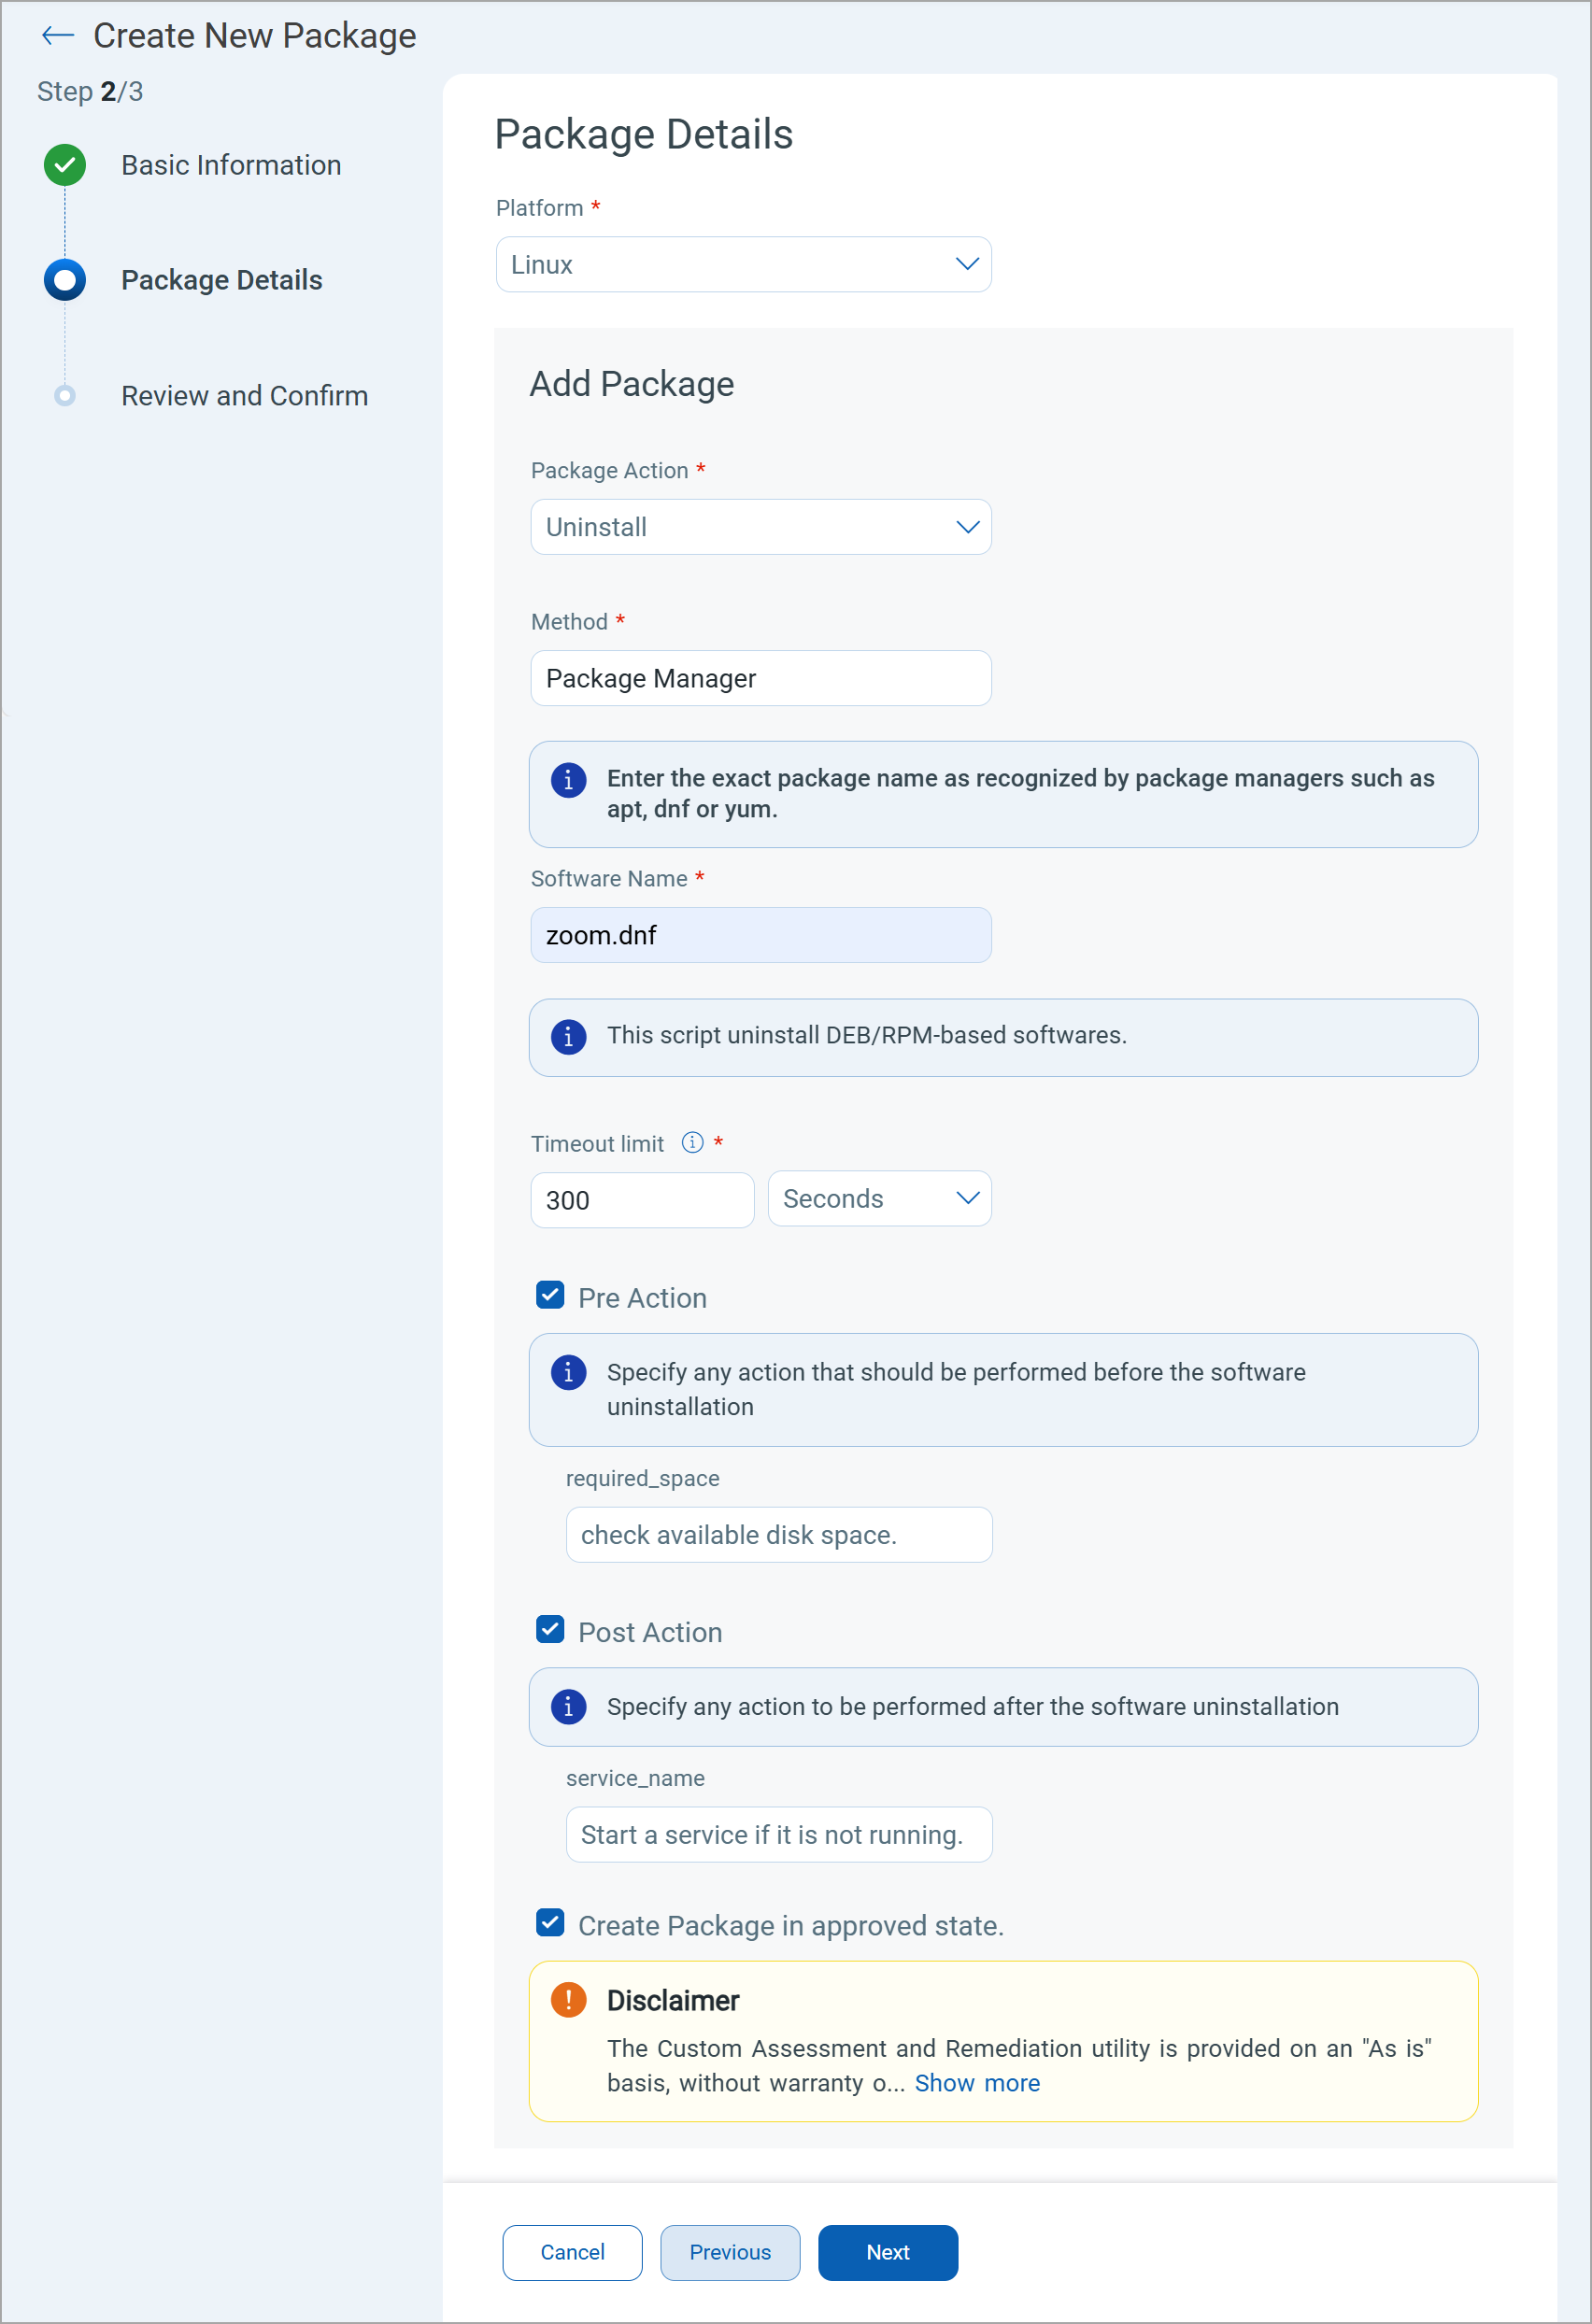Toggle Create Package in approved state checkbox
Screen dimensions: 1592x2324
click(x=550, y=1923)
